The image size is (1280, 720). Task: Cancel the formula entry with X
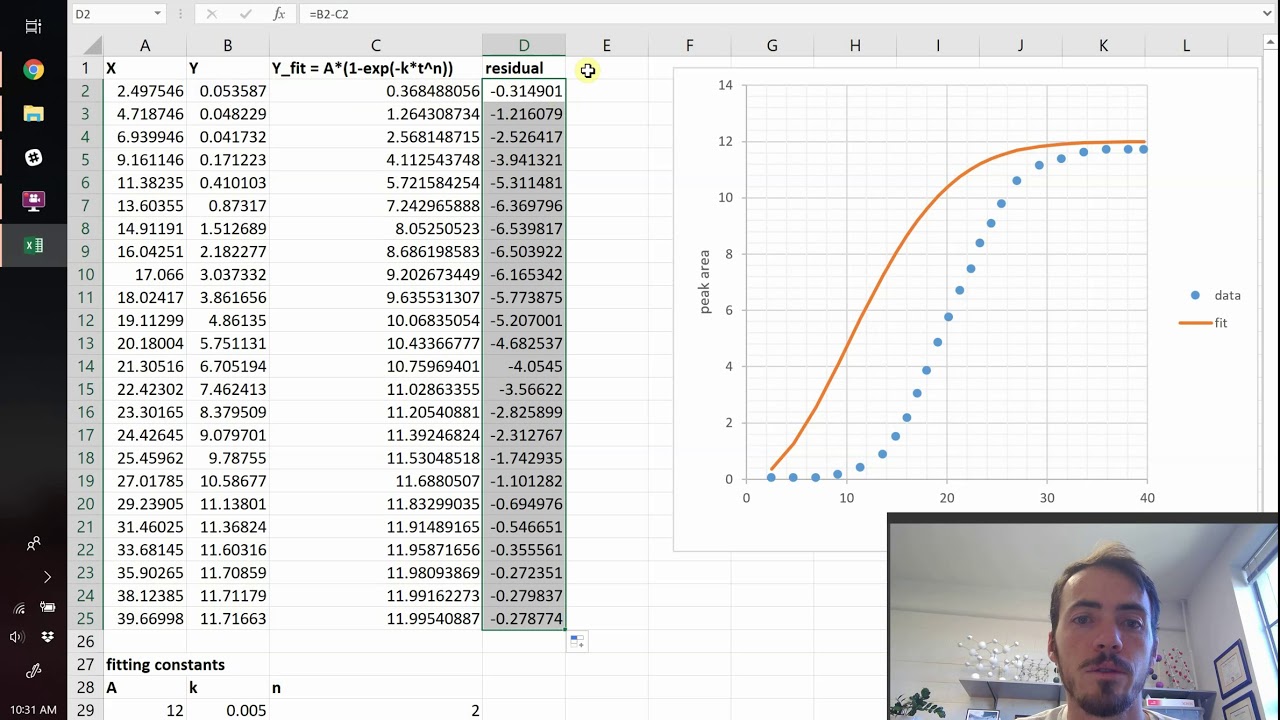pyautogui.click(x=211, y=14)
